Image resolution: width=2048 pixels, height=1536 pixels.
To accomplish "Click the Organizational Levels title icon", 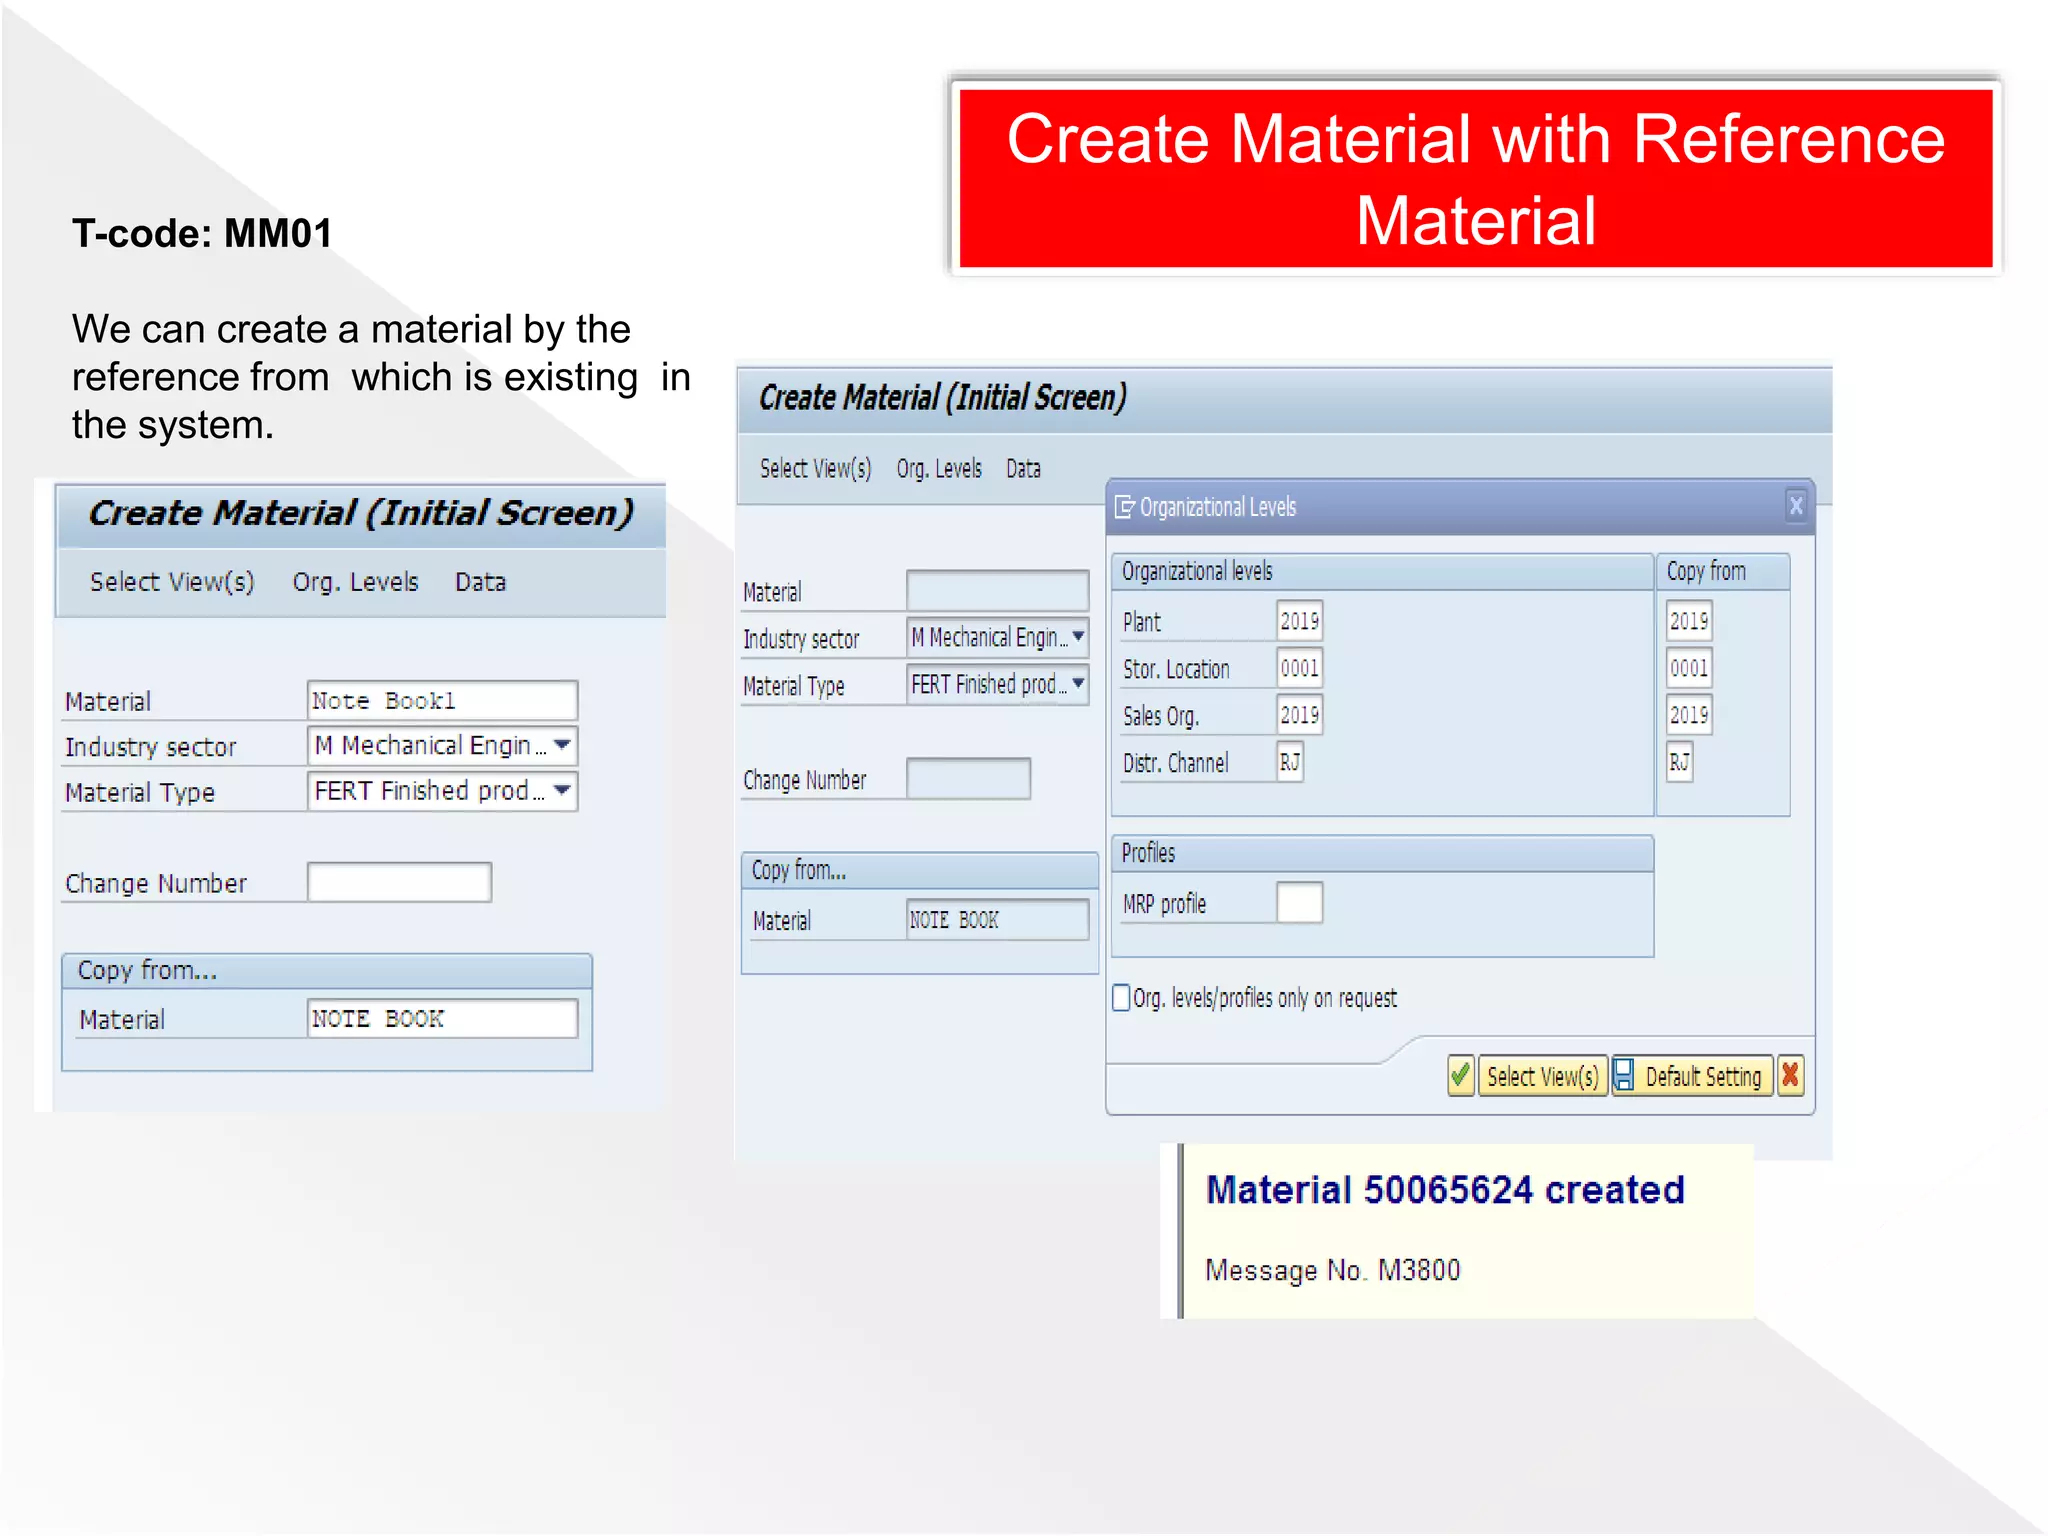I will (1125, 507).
